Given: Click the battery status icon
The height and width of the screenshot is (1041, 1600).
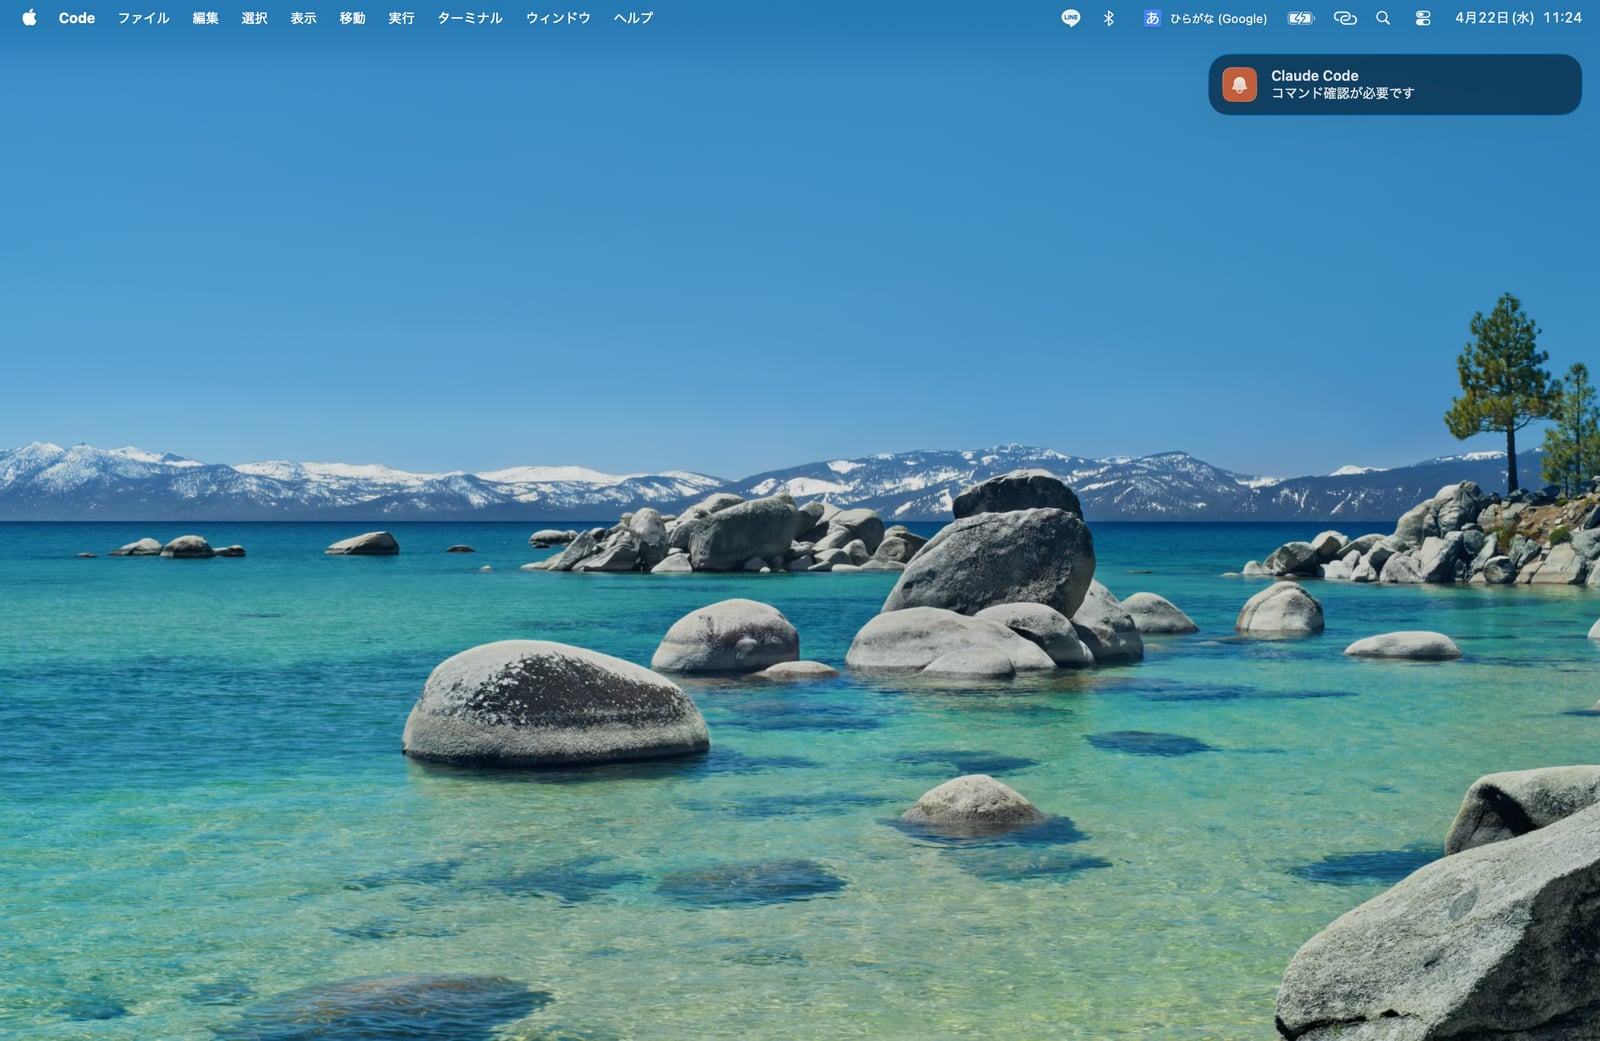Looking at the screenshot, I should point(1299,17).
